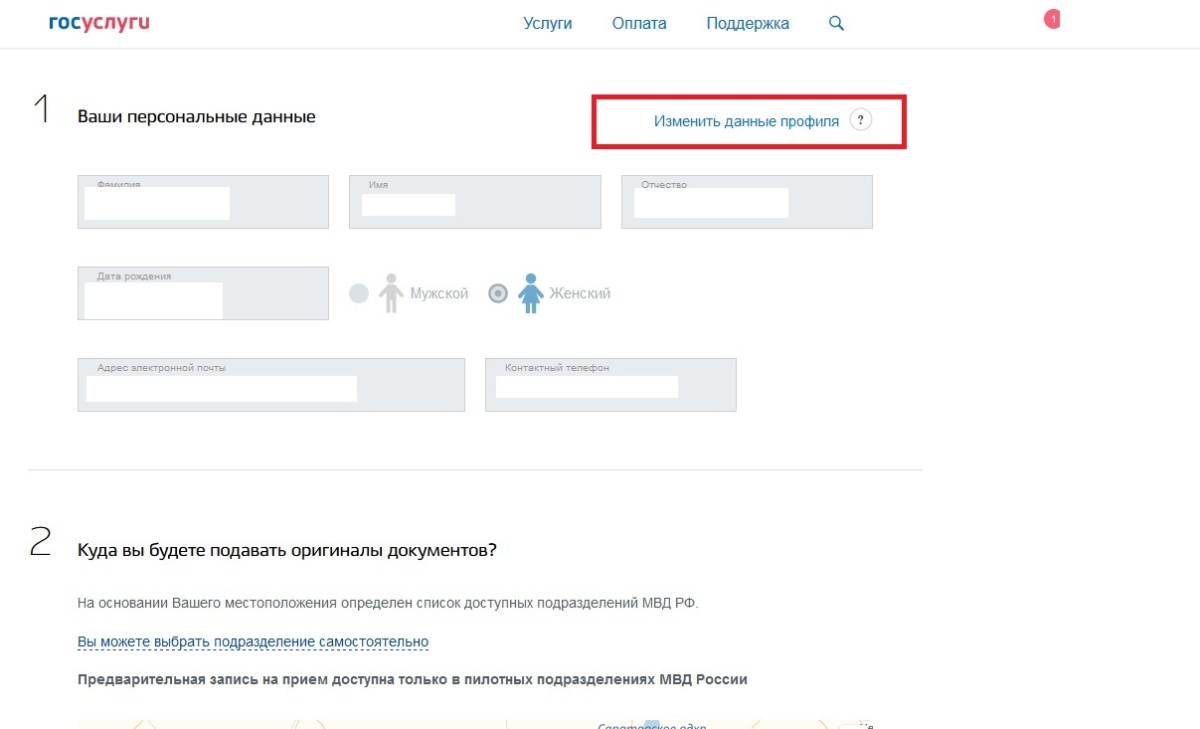Click Вы можете выбрать подразделение самостоятельно link
This screenshot has height=729, width=1200.
pos(253,642)
